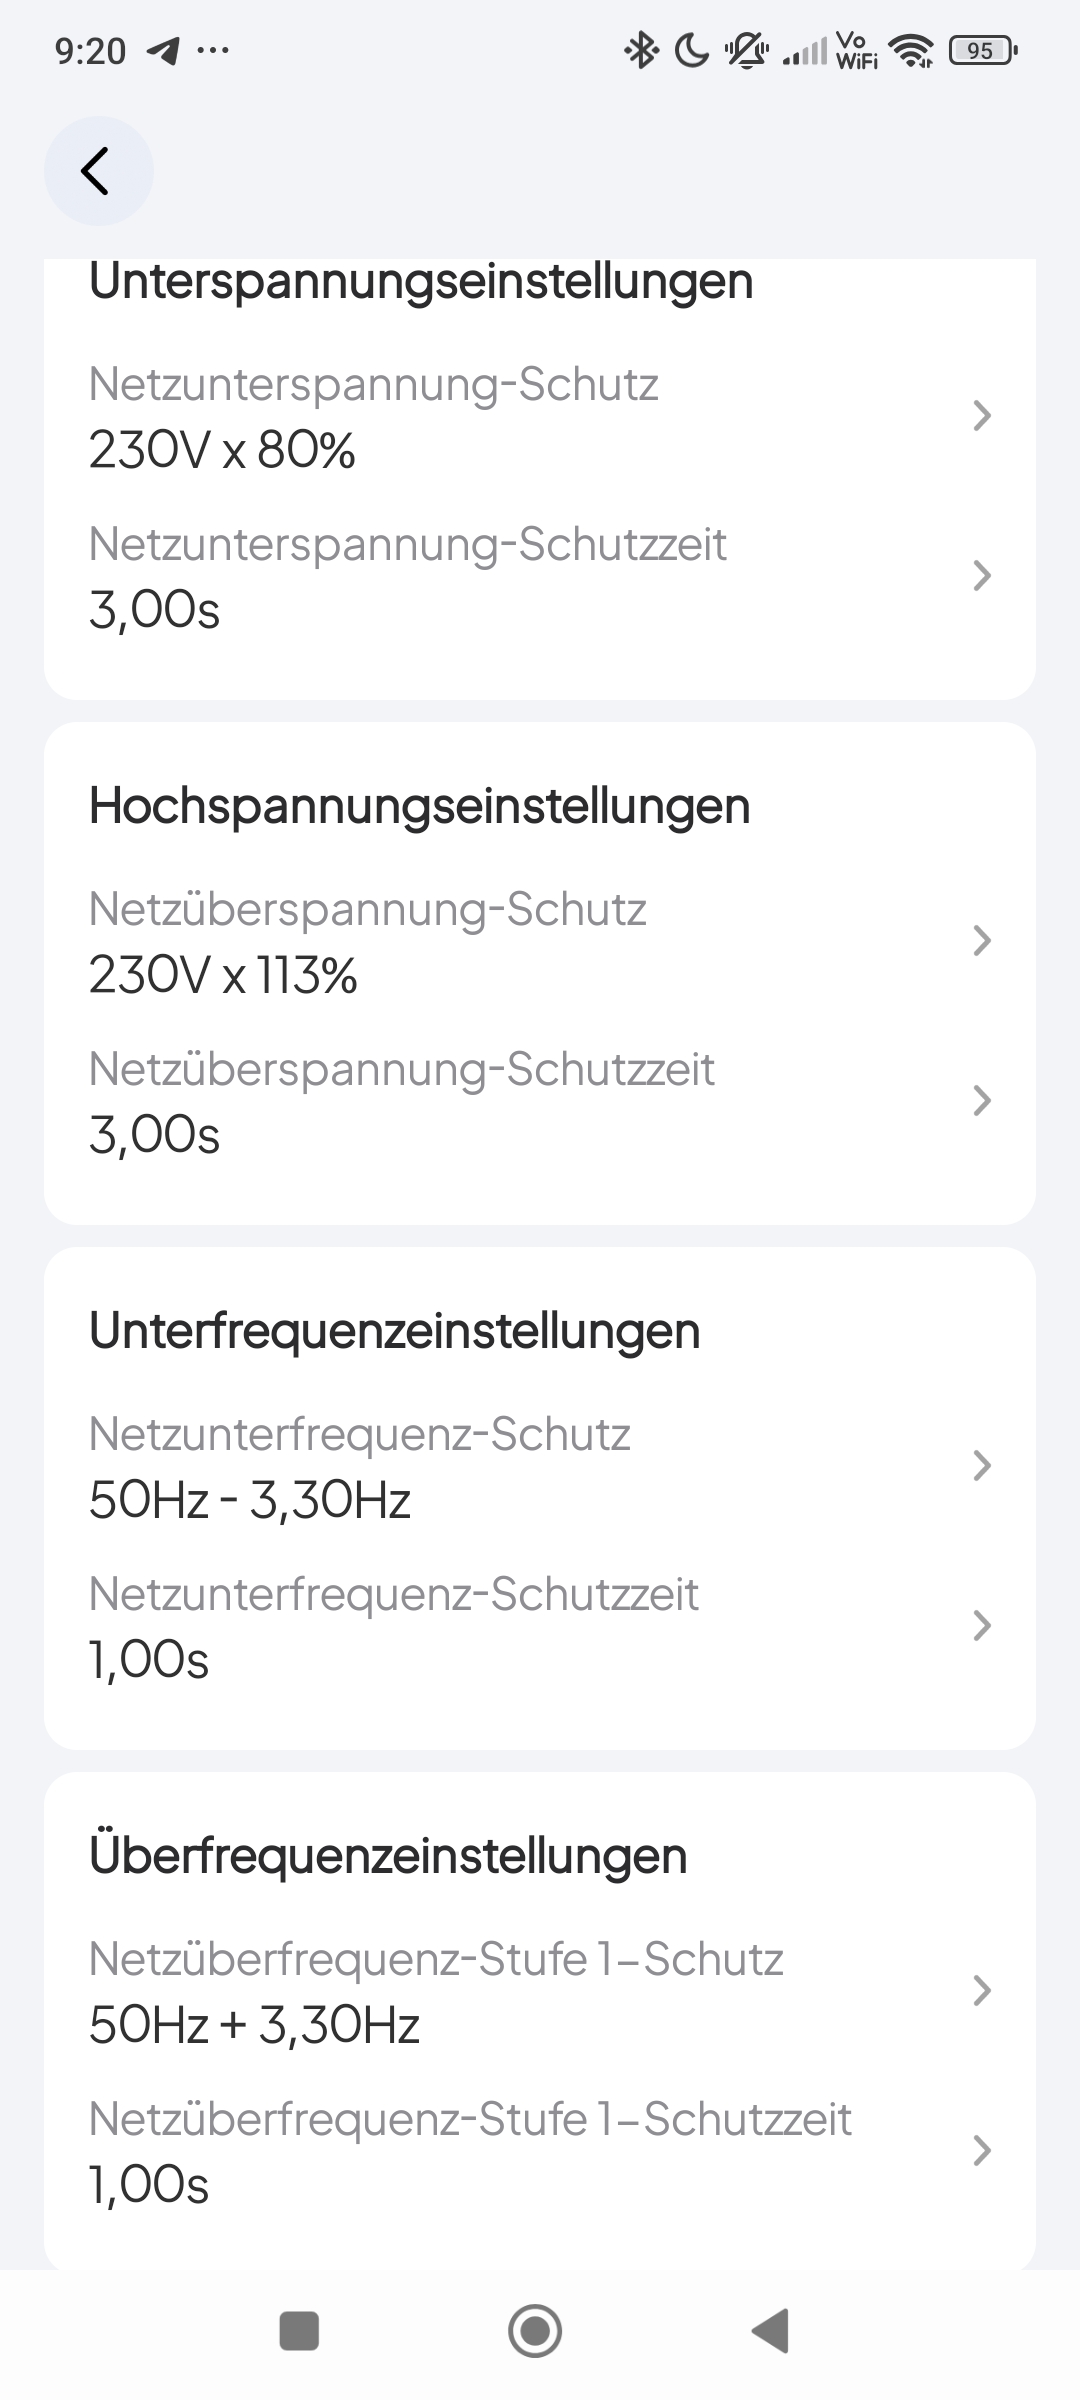Tap the Wi-Fi status icon

coord(911,50)
